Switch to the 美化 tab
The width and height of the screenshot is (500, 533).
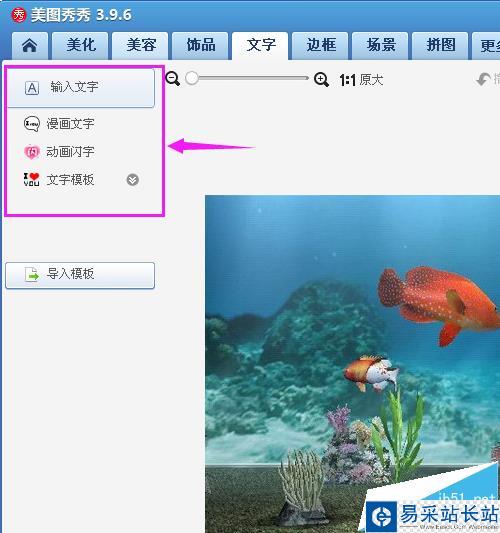pos(80,46)
